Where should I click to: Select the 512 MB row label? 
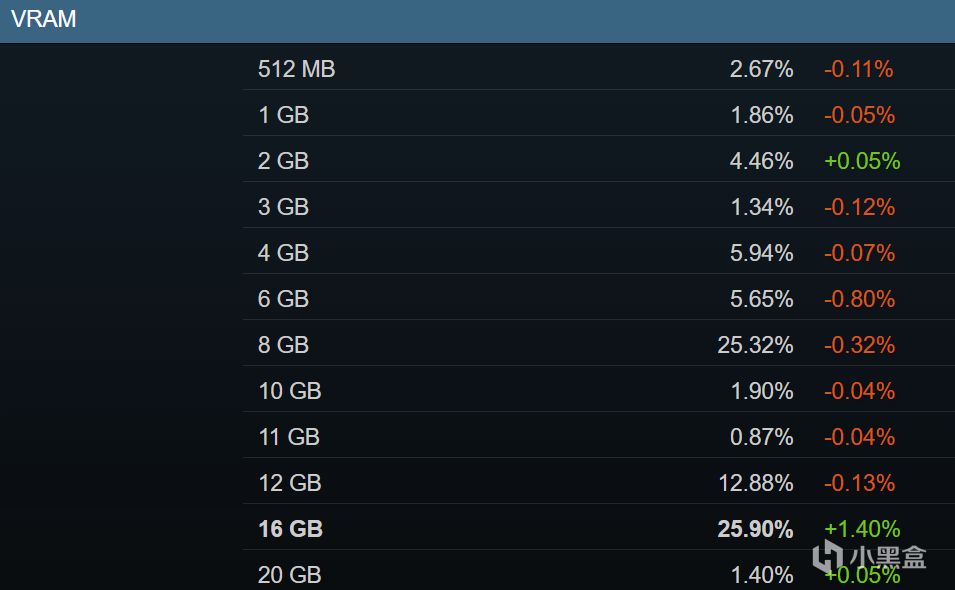[297, 69]
